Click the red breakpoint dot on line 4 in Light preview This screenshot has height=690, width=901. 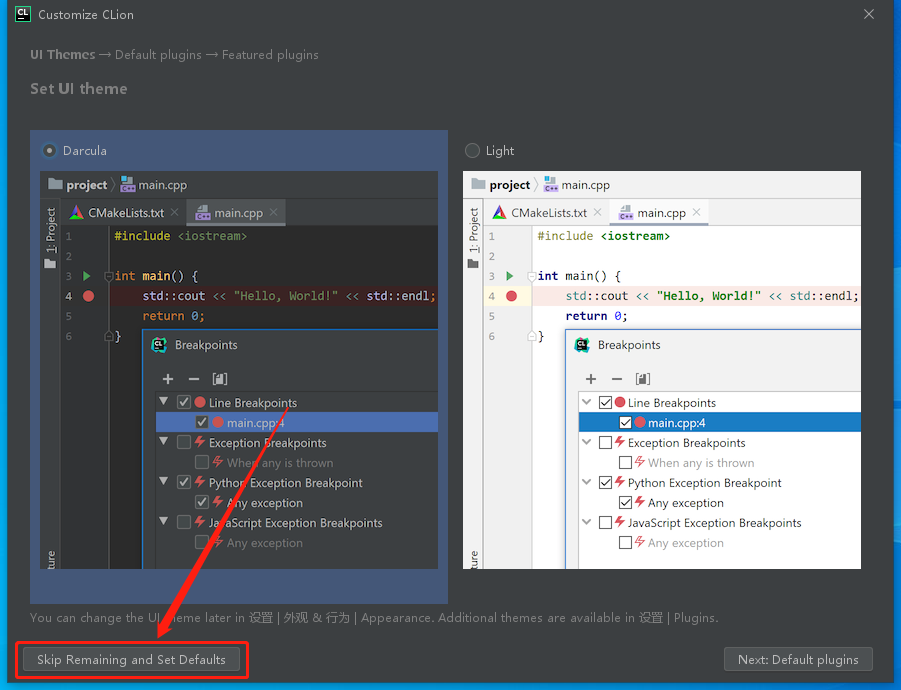(x=511, y=296)
